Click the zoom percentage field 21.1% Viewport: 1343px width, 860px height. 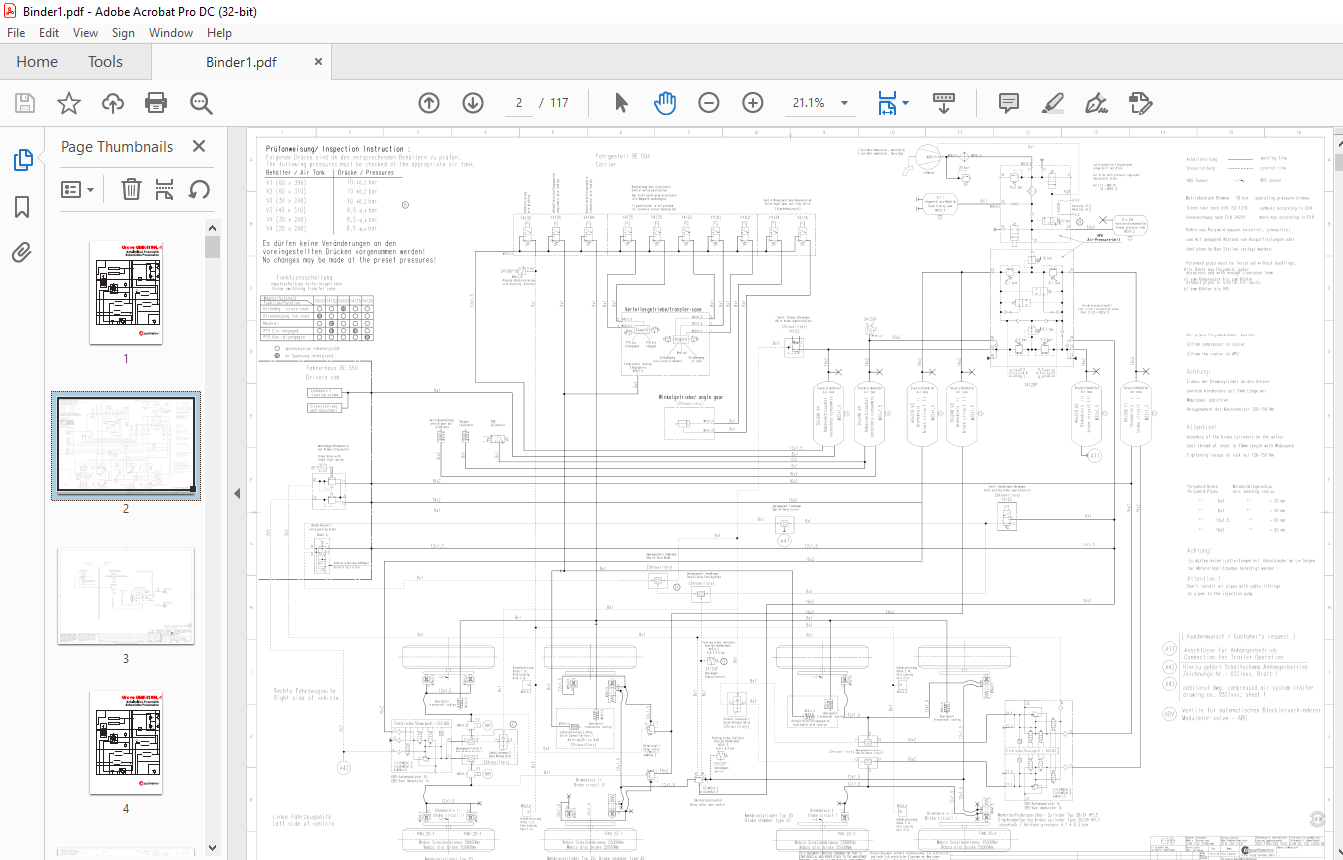(809, 103)
